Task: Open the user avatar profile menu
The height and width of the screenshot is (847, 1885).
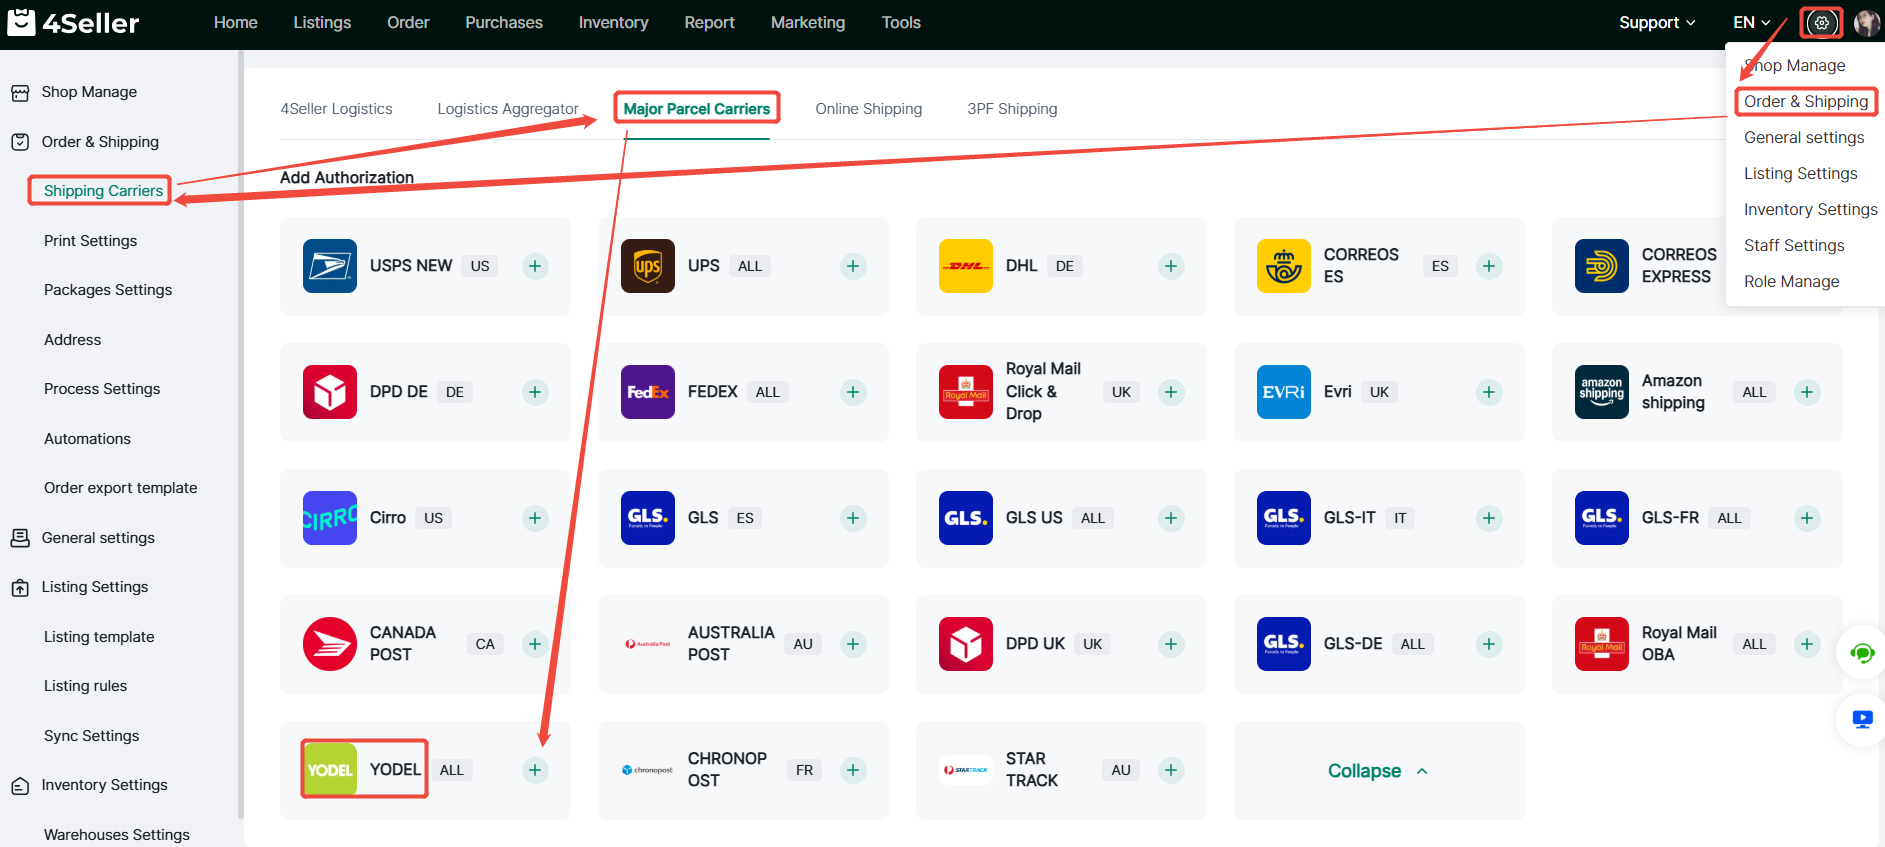Action: pos(1867,22)
